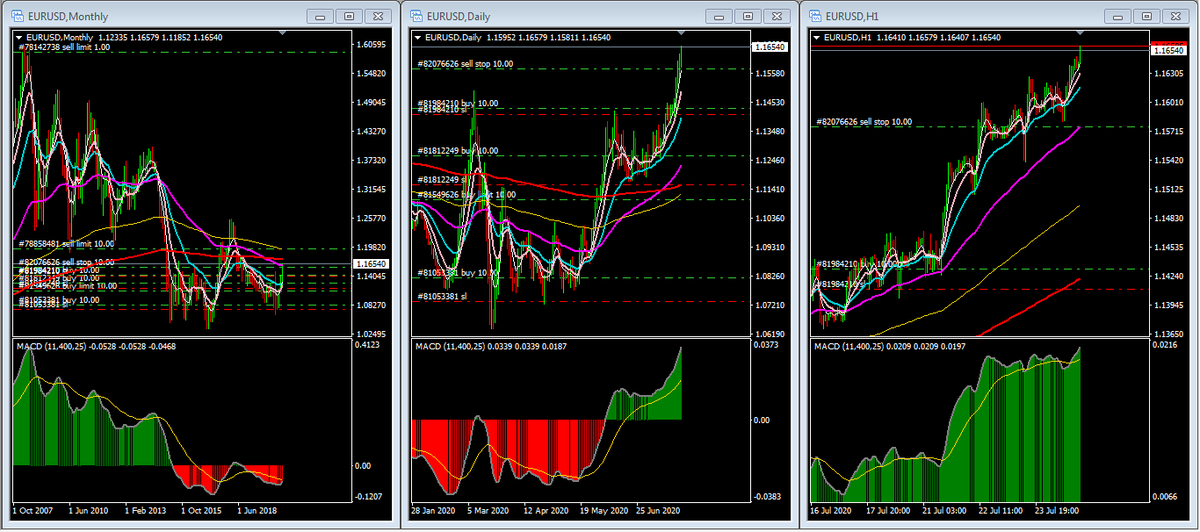This screenshot has width=1200, height=532.
Task: Click current price tag 1.16540 on H1 chart
Action: pyautogui.click(x=1170, y=49)
